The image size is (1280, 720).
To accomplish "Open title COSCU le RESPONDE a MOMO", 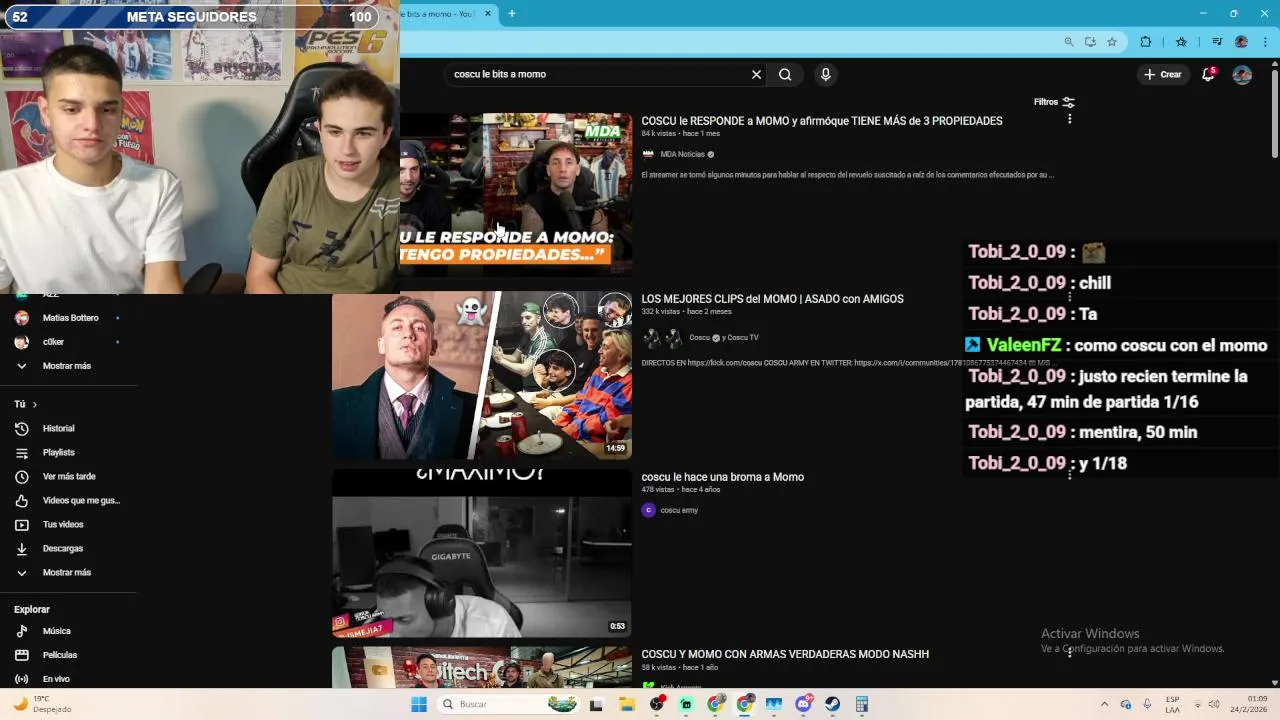I will pos(822,121).
